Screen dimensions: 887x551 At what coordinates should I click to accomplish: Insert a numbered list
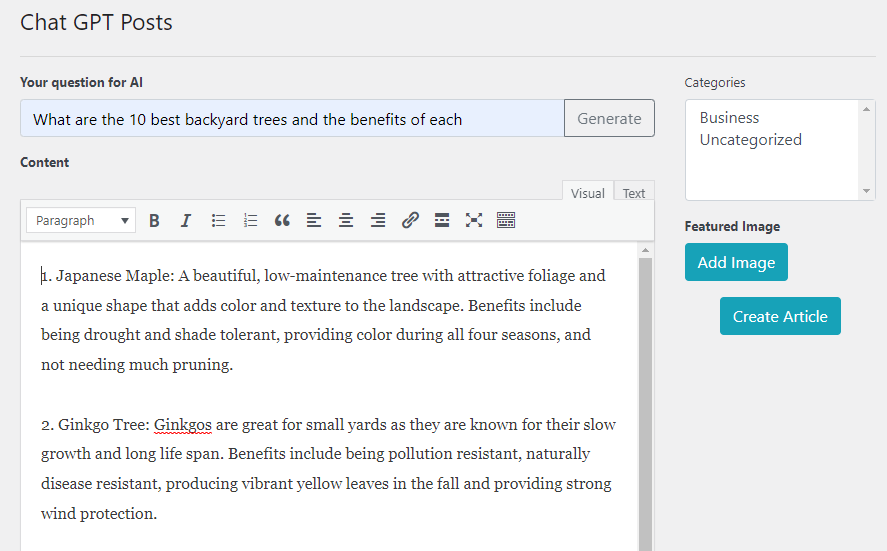[x=250, y=221]
